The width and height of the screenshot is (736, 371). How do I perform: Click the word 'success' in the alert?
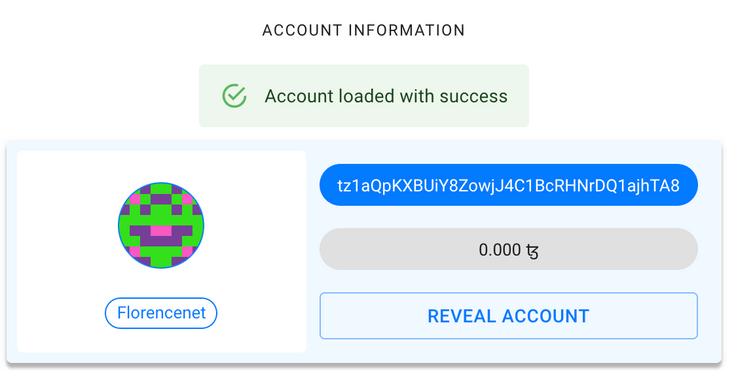pos(473,97)
